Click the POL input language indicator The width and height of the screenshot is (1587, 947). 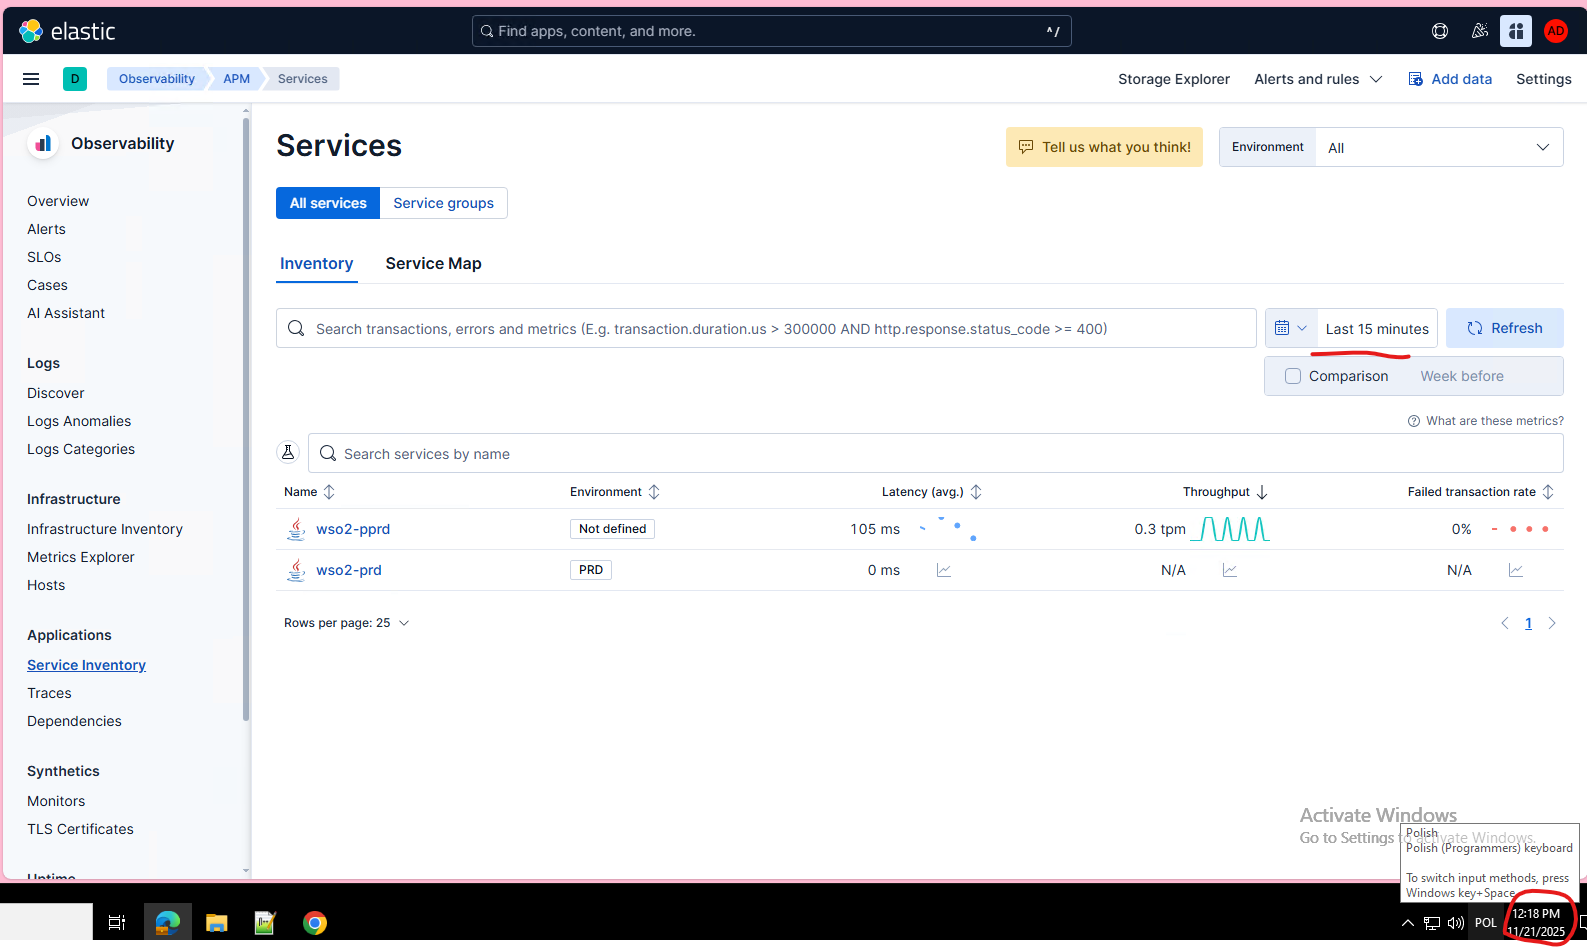(x=1486, y=923)
